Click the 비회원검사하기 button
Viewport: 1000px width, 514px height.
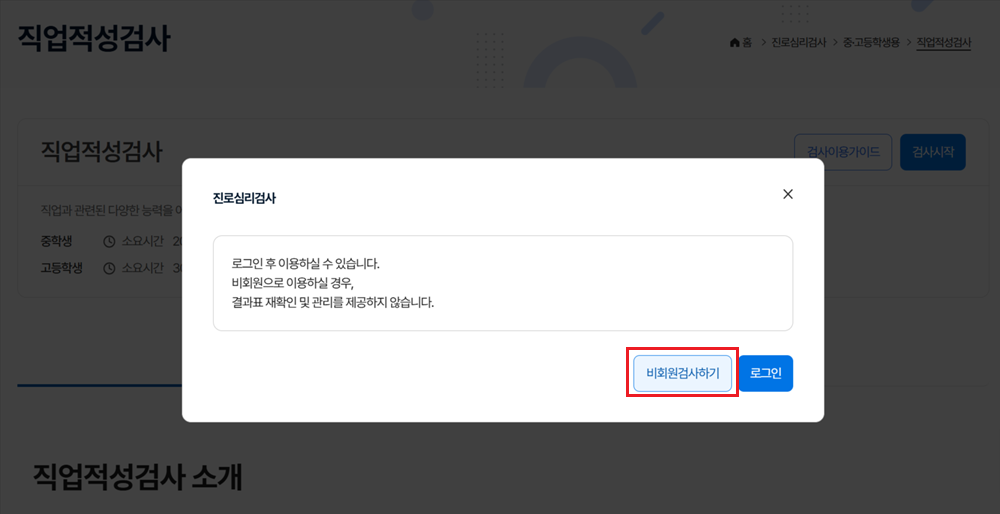point(682,373)
